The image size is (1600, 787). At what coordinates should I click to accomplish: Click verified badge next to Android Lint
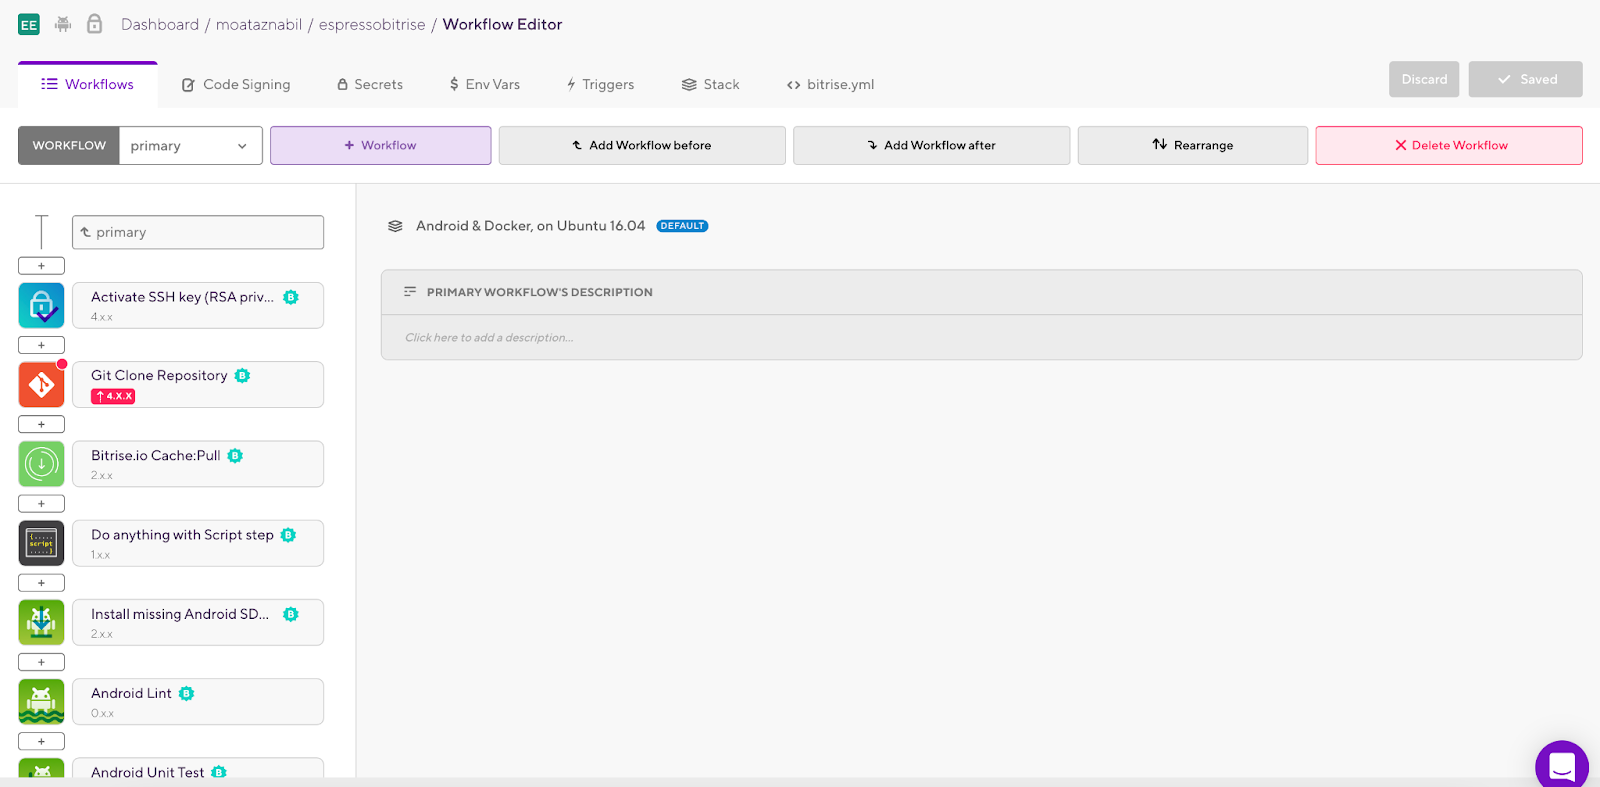coord(186,694)
